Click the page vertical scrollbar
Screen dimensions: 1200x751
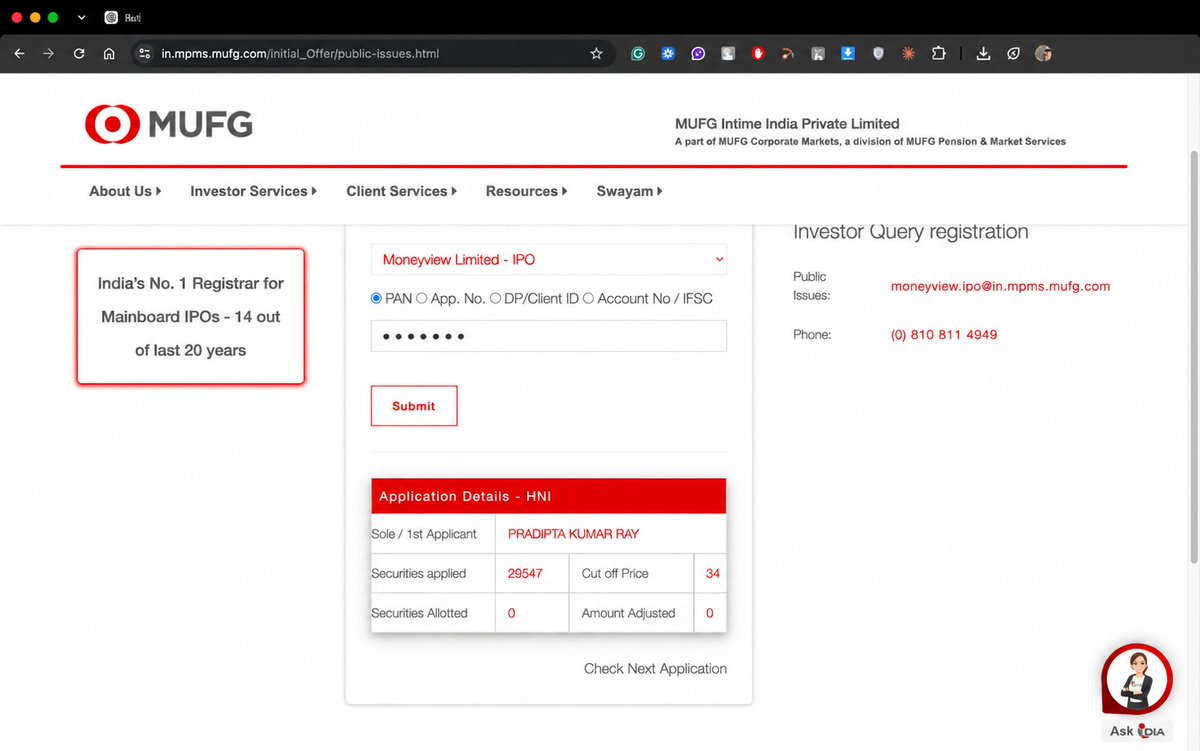1193,357
